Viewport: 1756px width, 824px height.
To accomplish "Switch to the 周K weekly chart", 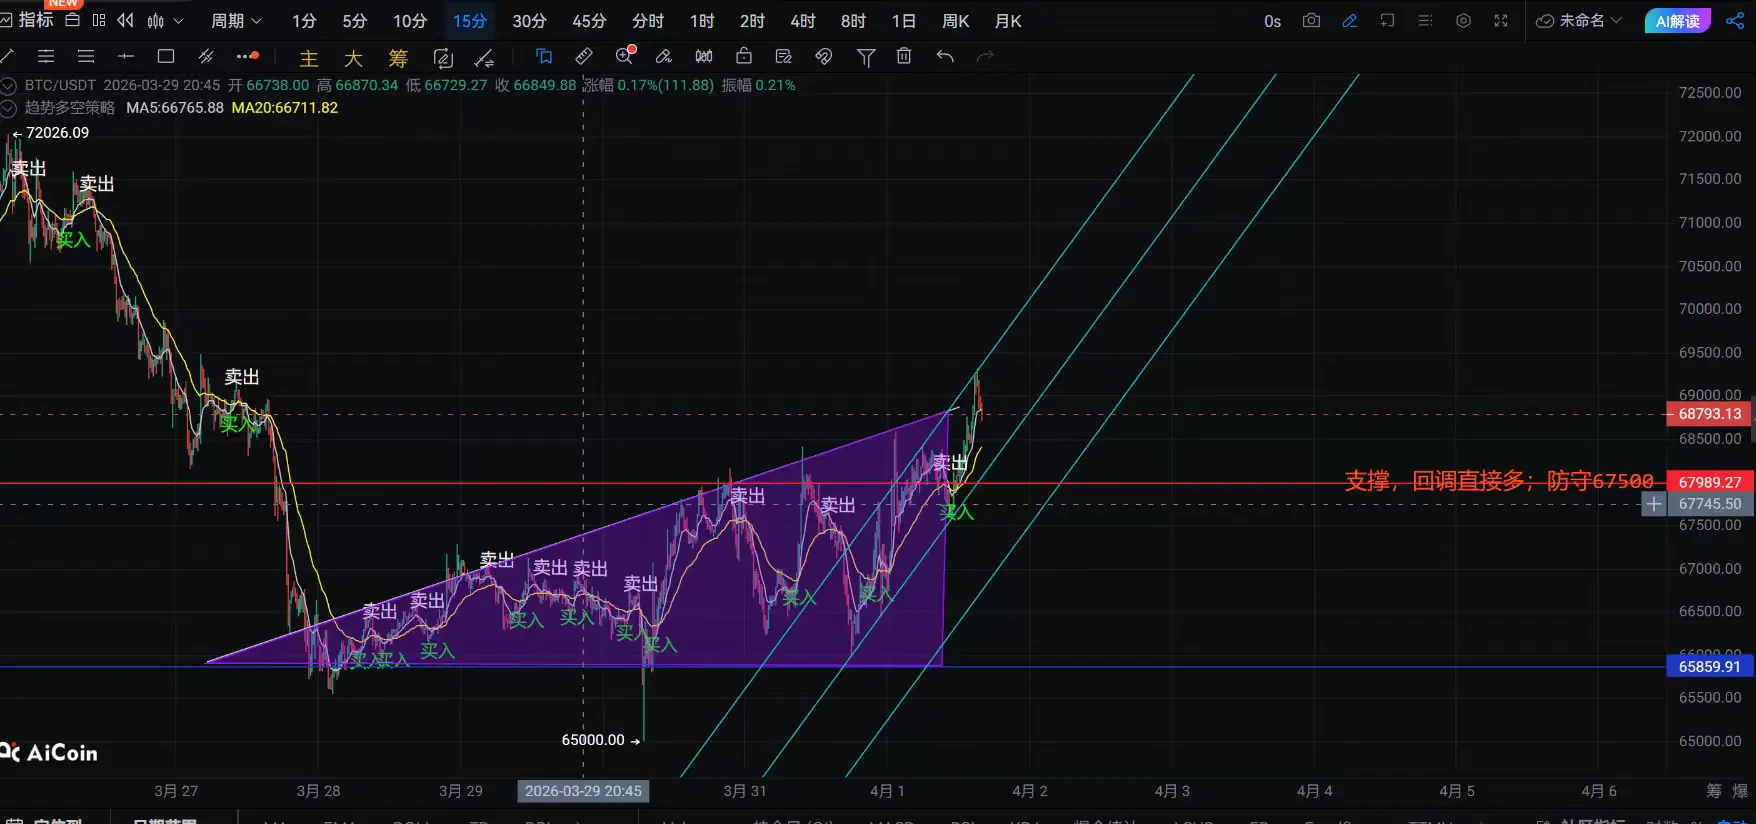I will [x=956, y=21].
